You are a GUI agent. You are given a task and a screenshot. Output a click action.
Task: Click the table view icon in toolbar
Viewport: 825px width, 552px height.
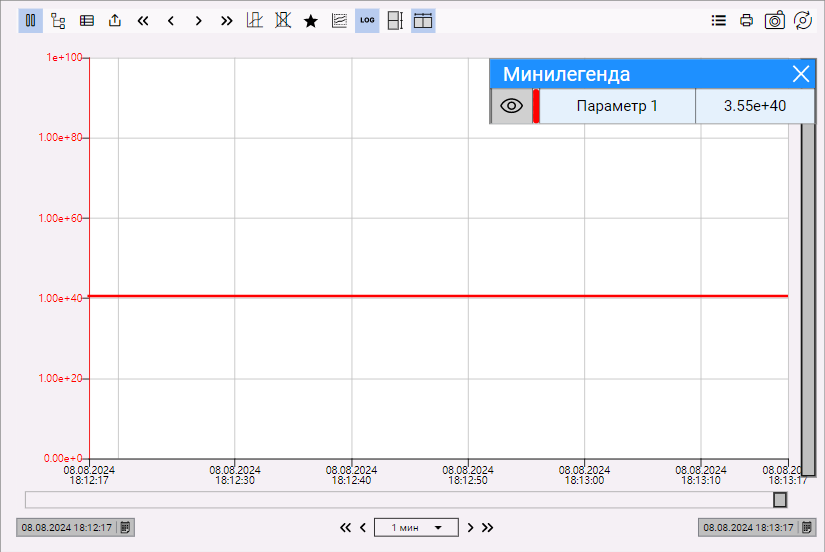[x=87, y=20]
